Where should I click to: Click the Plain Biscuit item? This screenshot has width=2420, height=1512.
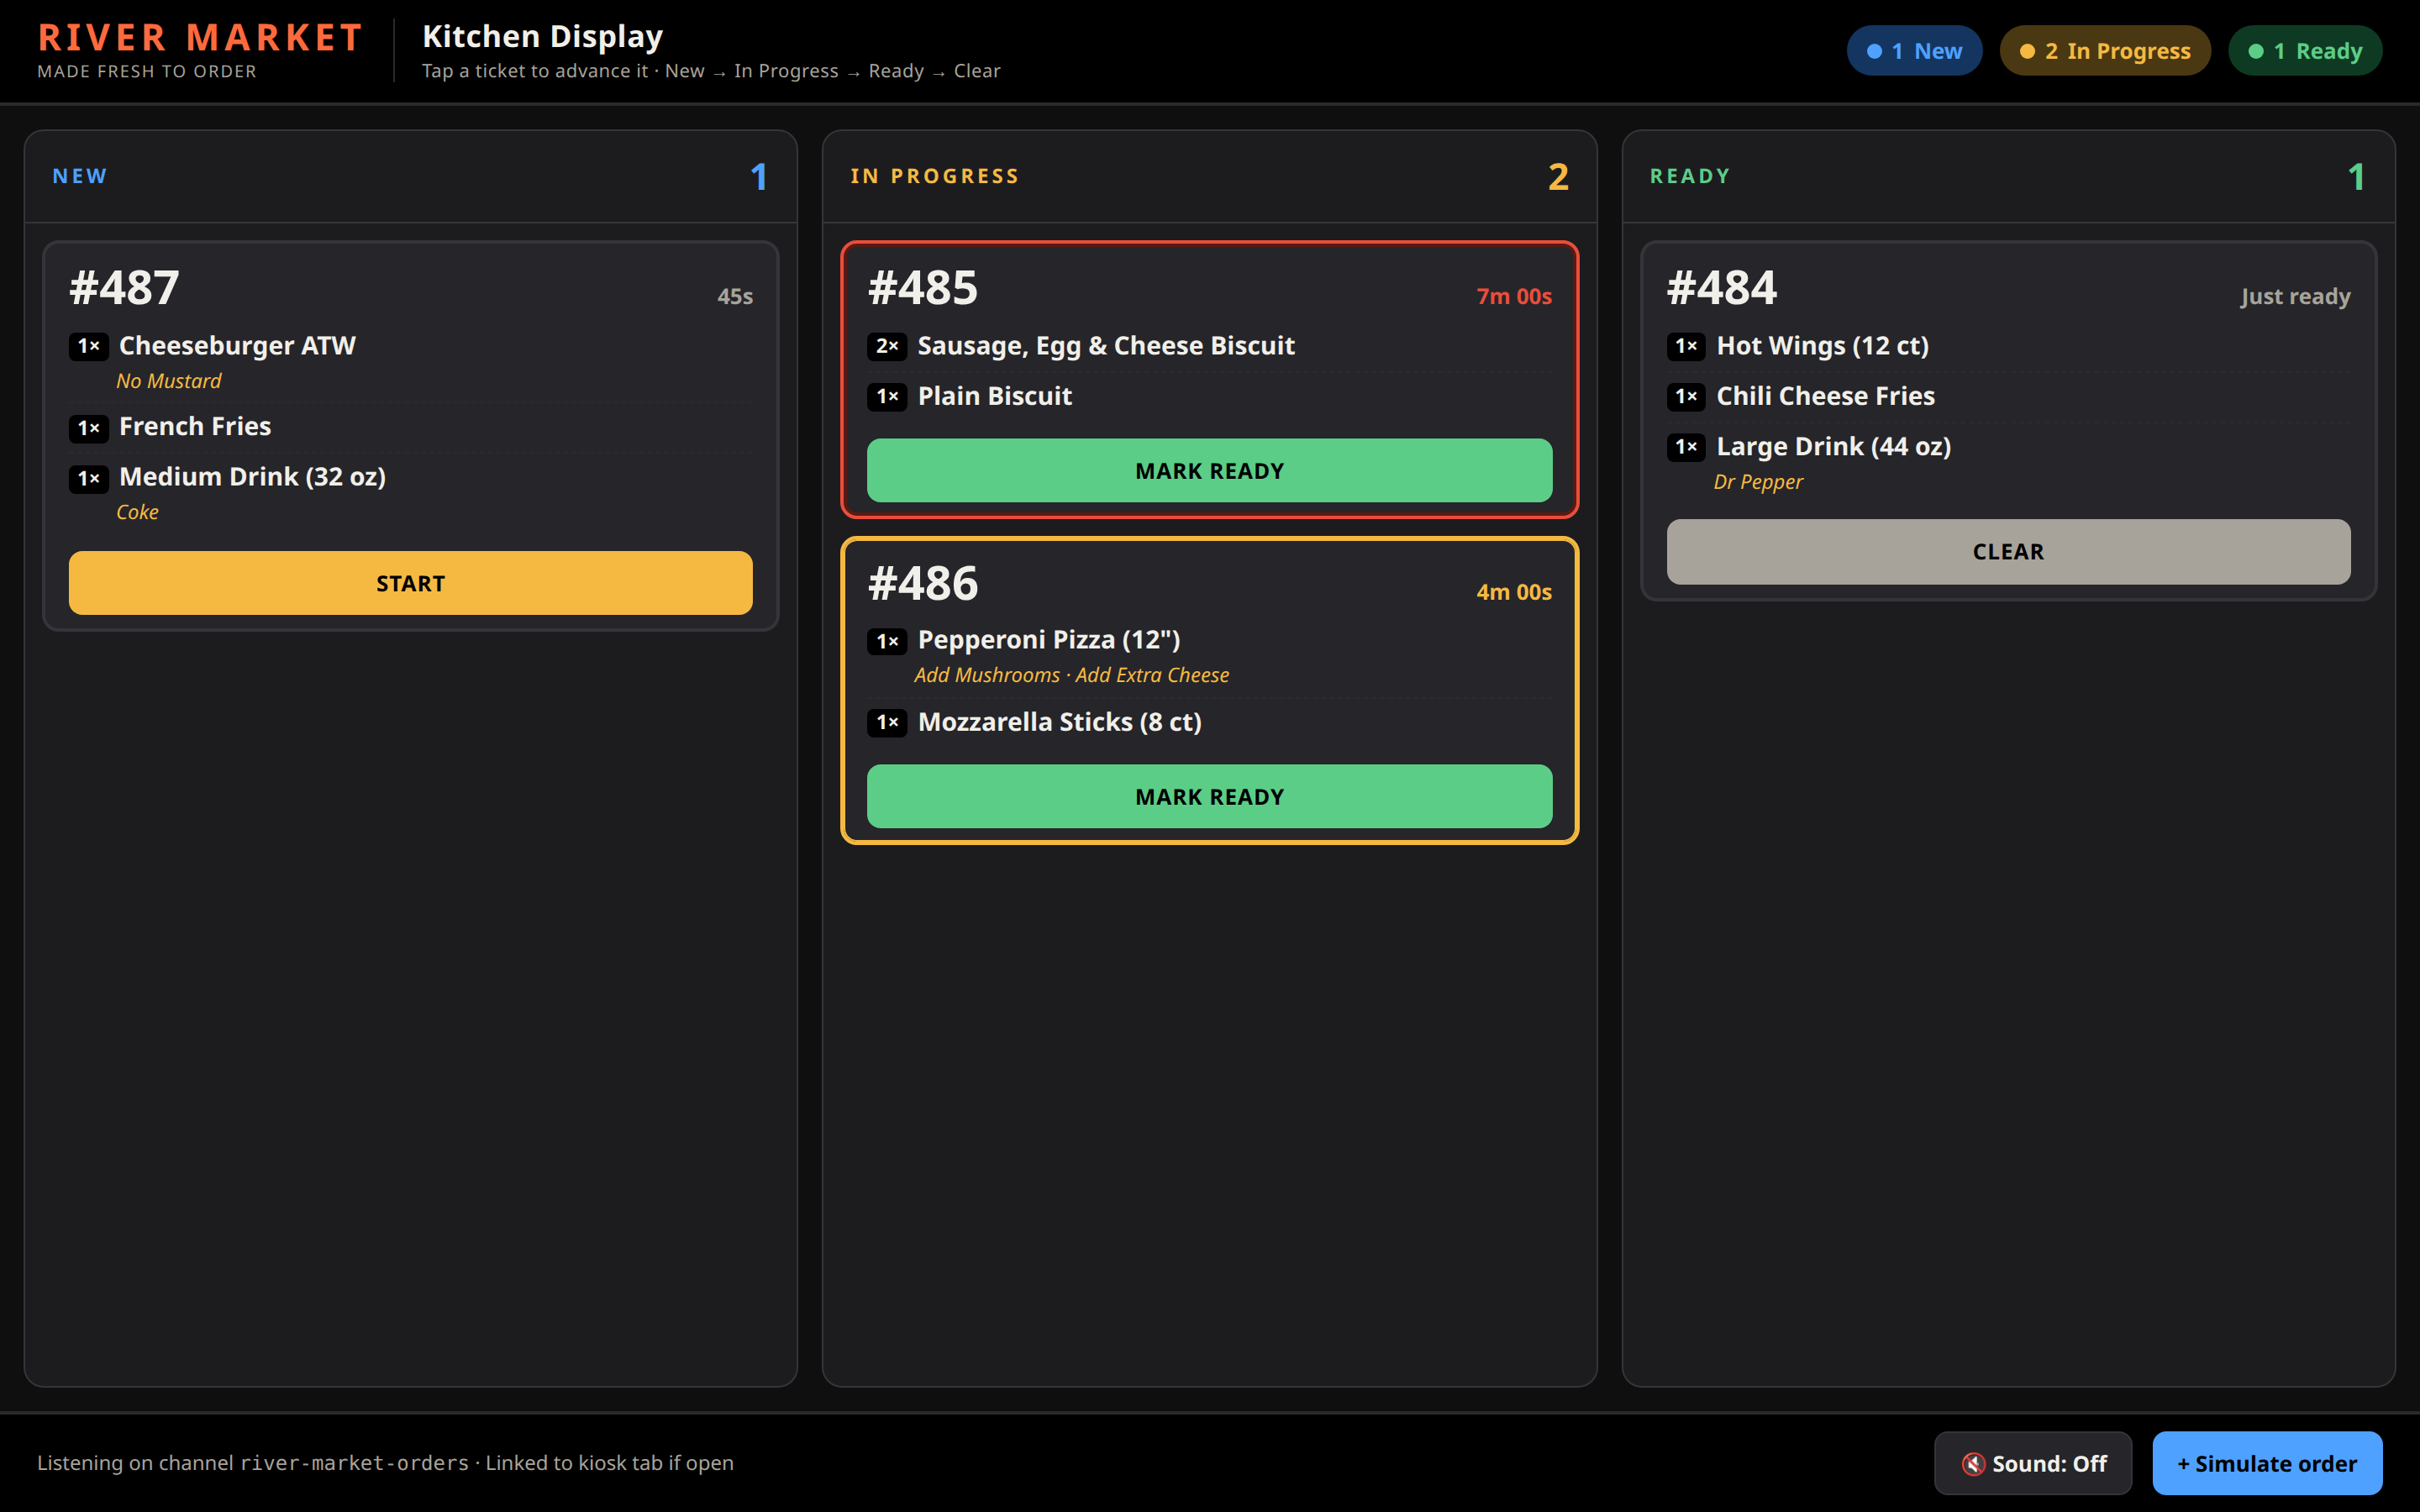(995, 396)
